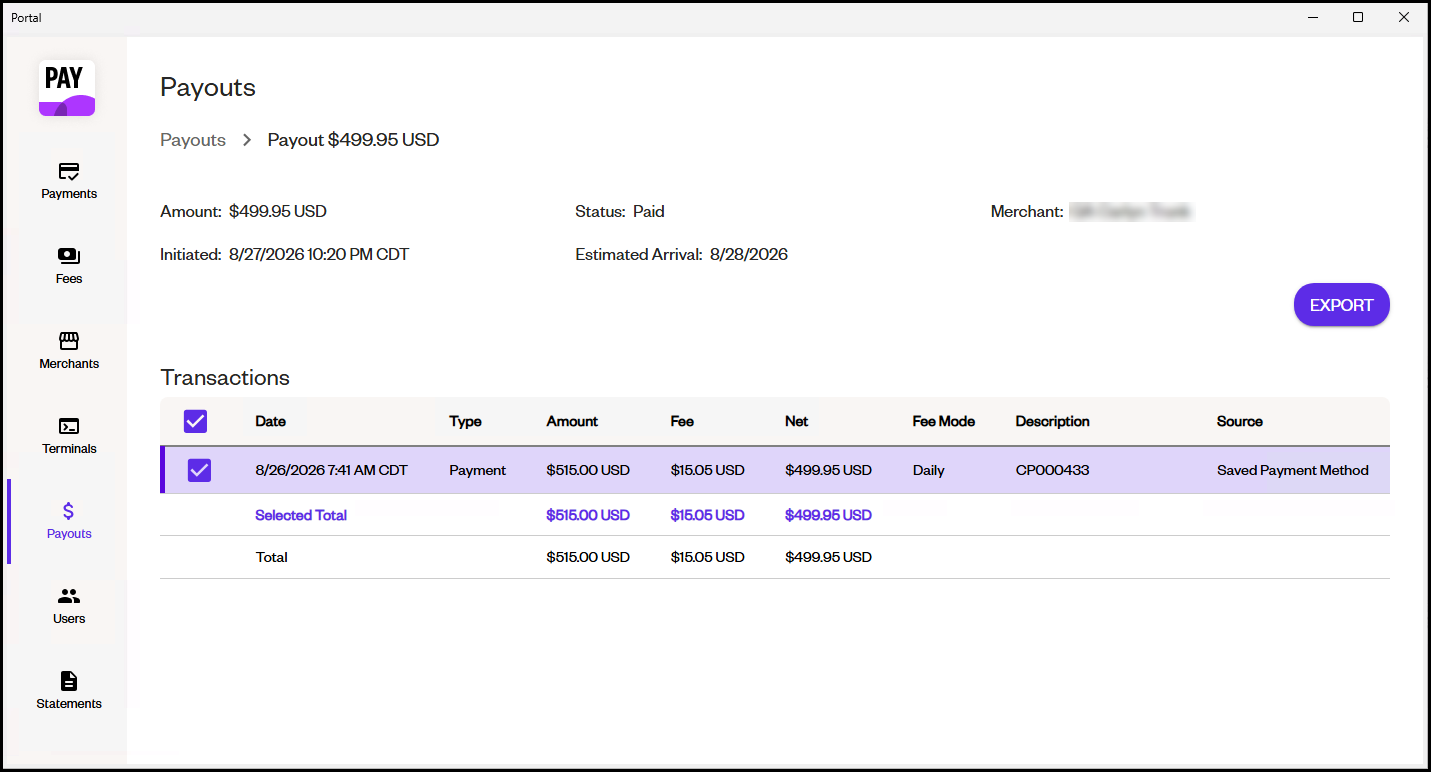Click the Net column header
Screen dimensions: 1431x772
click(796, 421)
